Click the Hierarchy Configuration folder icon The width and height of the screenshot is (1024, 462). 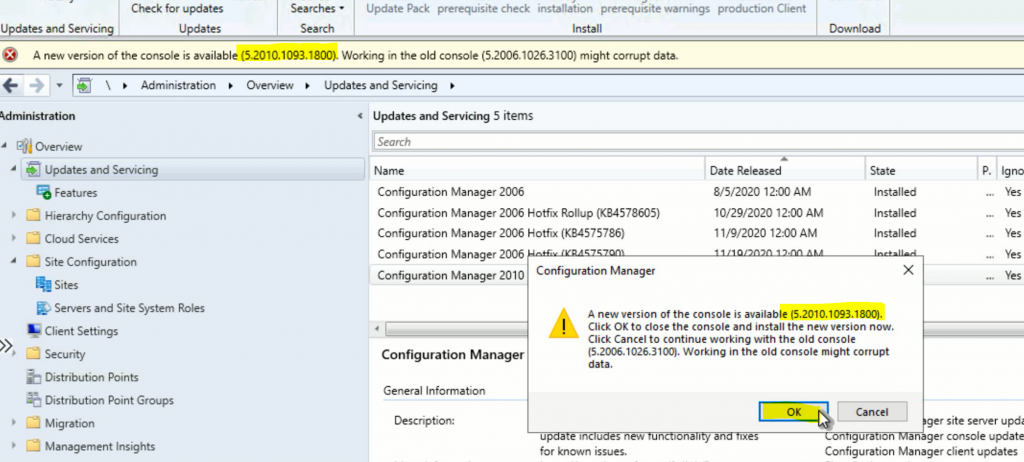(x=33, y=216)
